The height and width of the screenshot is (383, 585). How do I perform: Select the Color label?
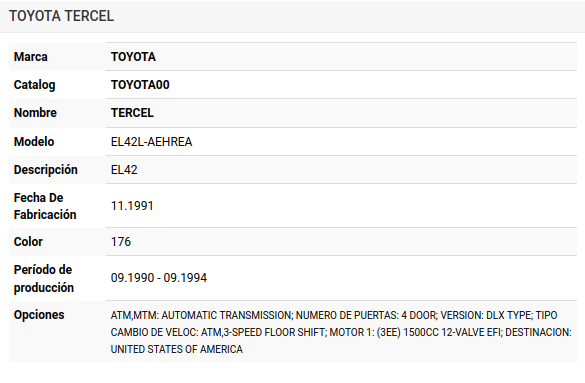pos(28,242)
